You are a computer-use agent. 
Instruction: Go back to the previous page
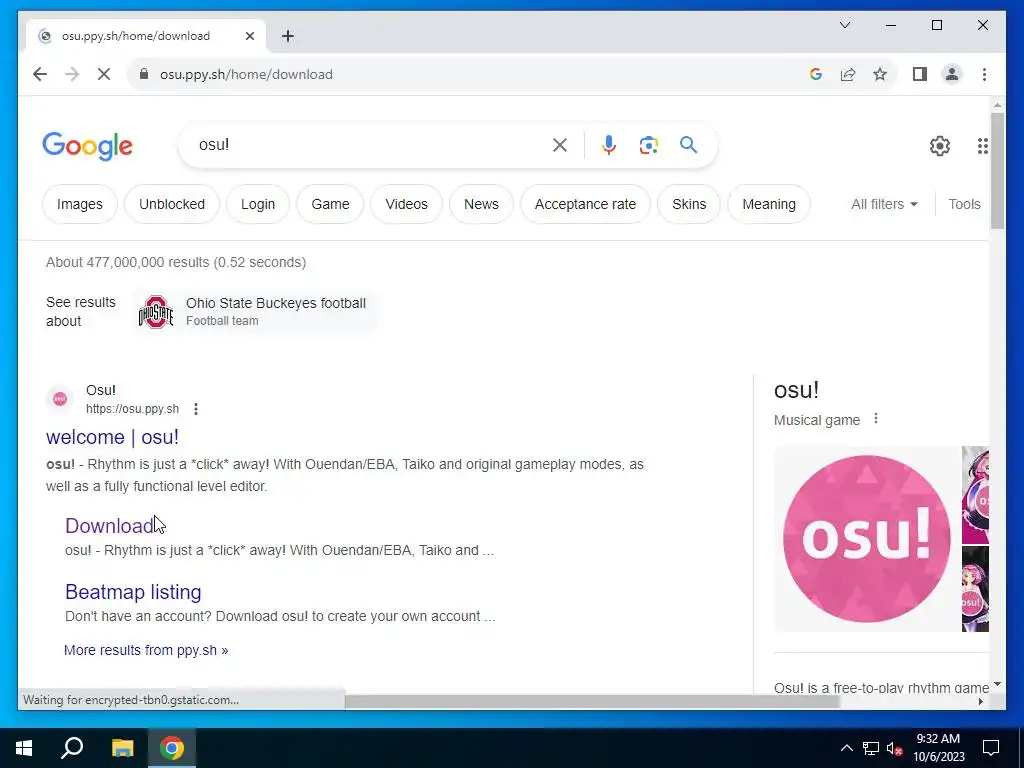[40, 74]
